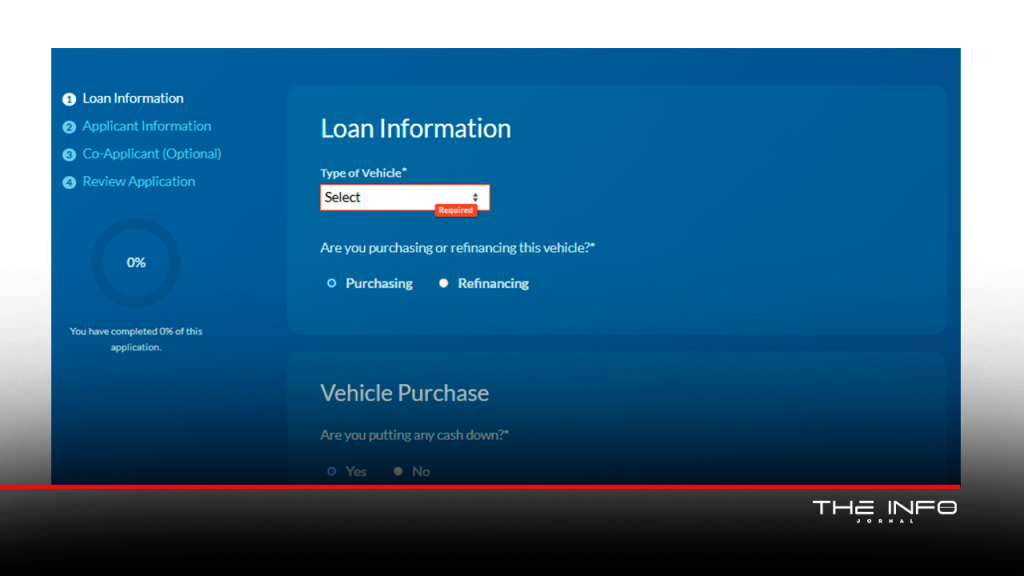The width and height of the screenshot is (1024, 576).
Task: Select Yes for putting cash down
Action: tap(332, 472)
